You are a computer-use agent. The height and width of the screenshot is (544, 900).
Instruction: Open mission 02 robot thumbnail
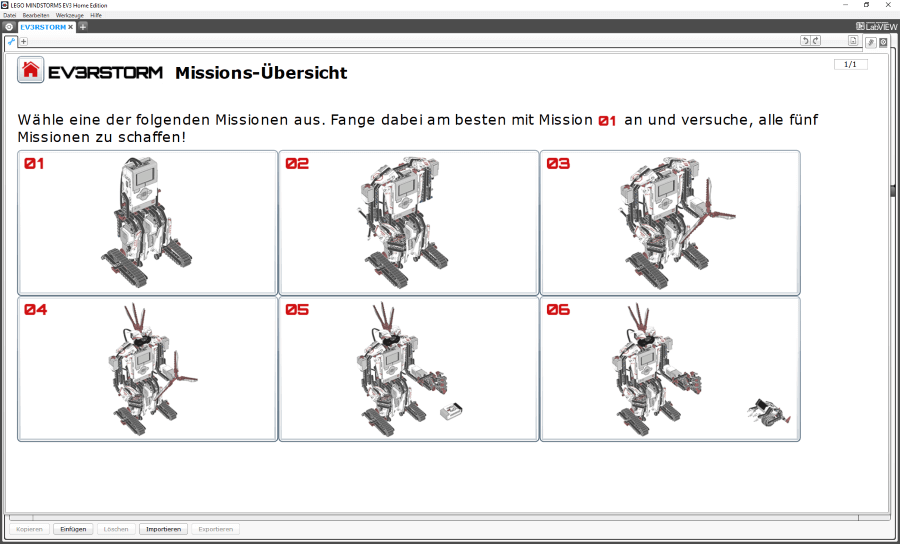click(409, 223)
